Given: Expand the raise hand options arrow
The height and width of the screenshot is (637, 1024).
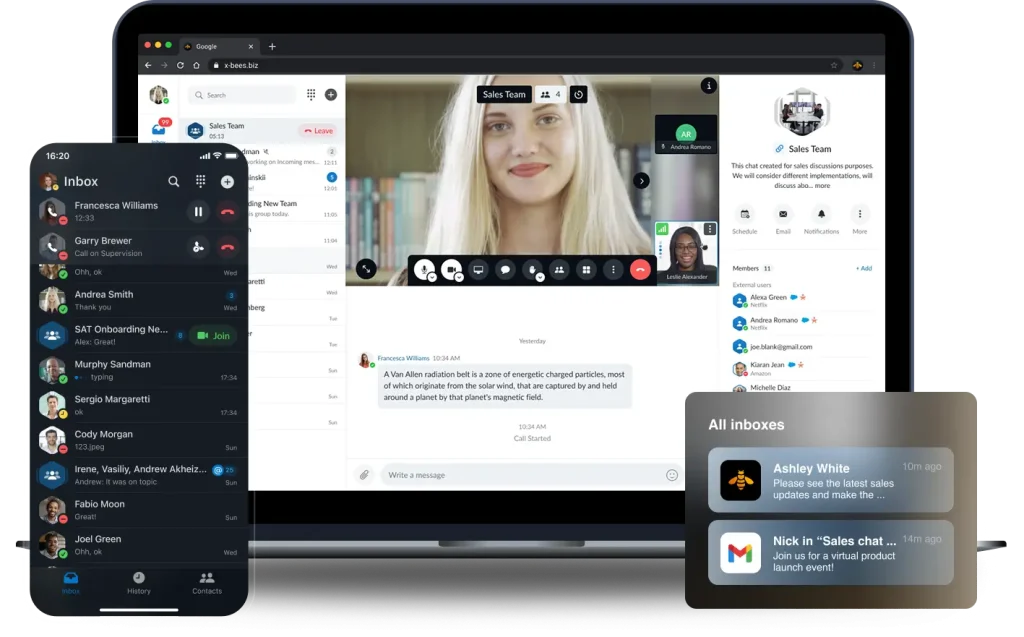Looking at the screenshot, I should 541,277.
